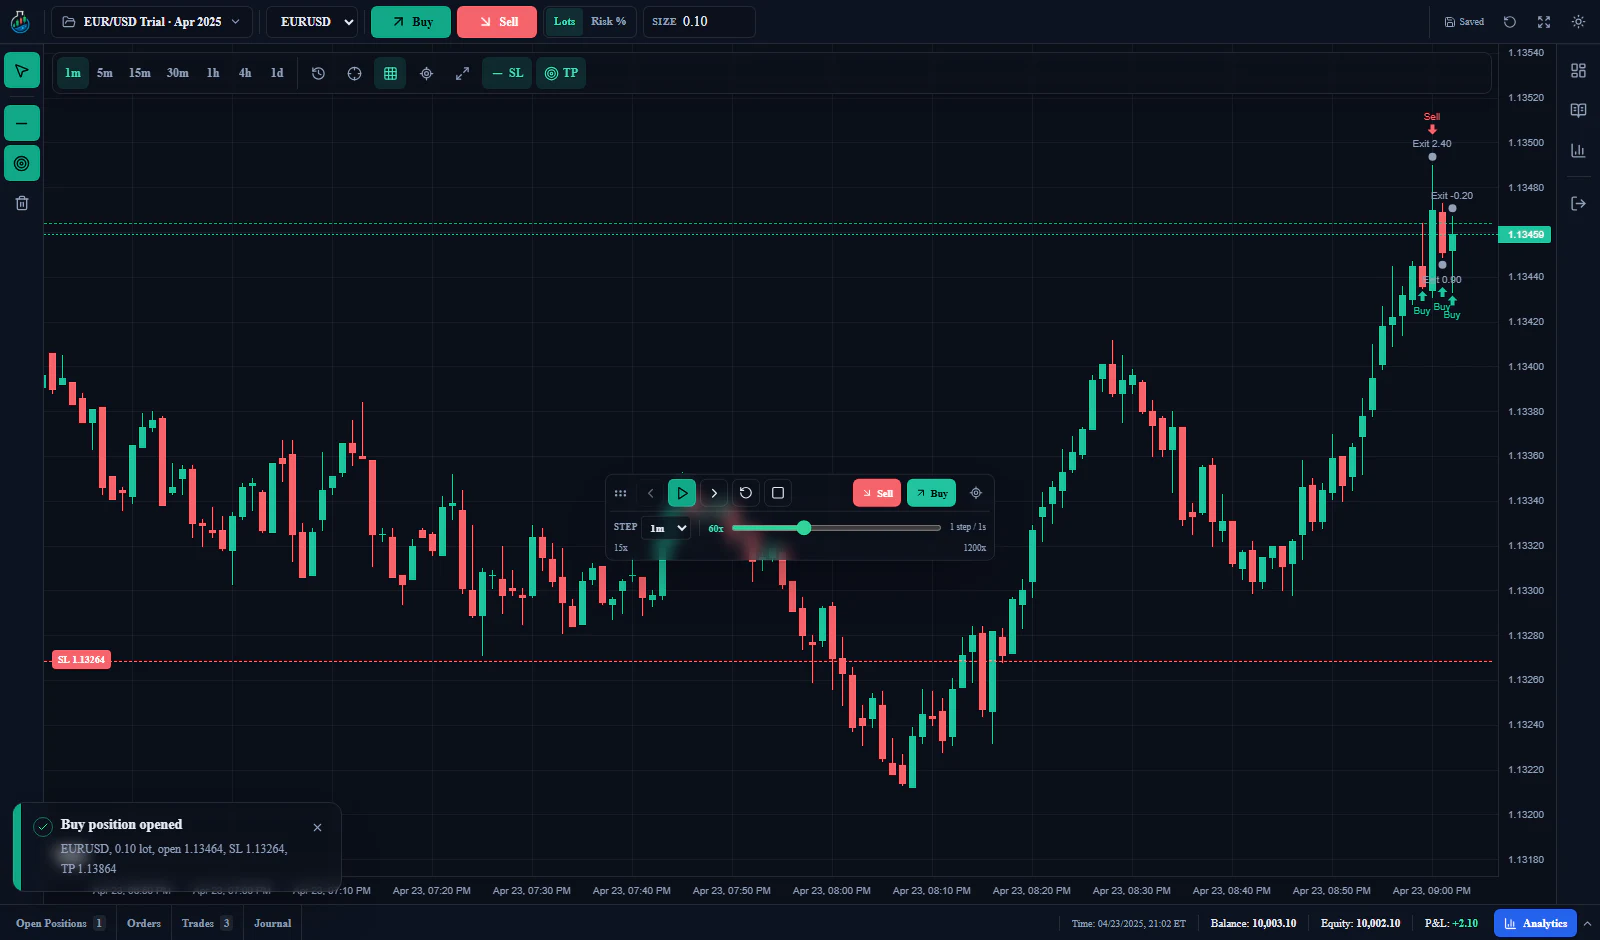Click the 1.13450 current price label
The height and width of the screenshot is (940, 1600).
[1524, 235]
